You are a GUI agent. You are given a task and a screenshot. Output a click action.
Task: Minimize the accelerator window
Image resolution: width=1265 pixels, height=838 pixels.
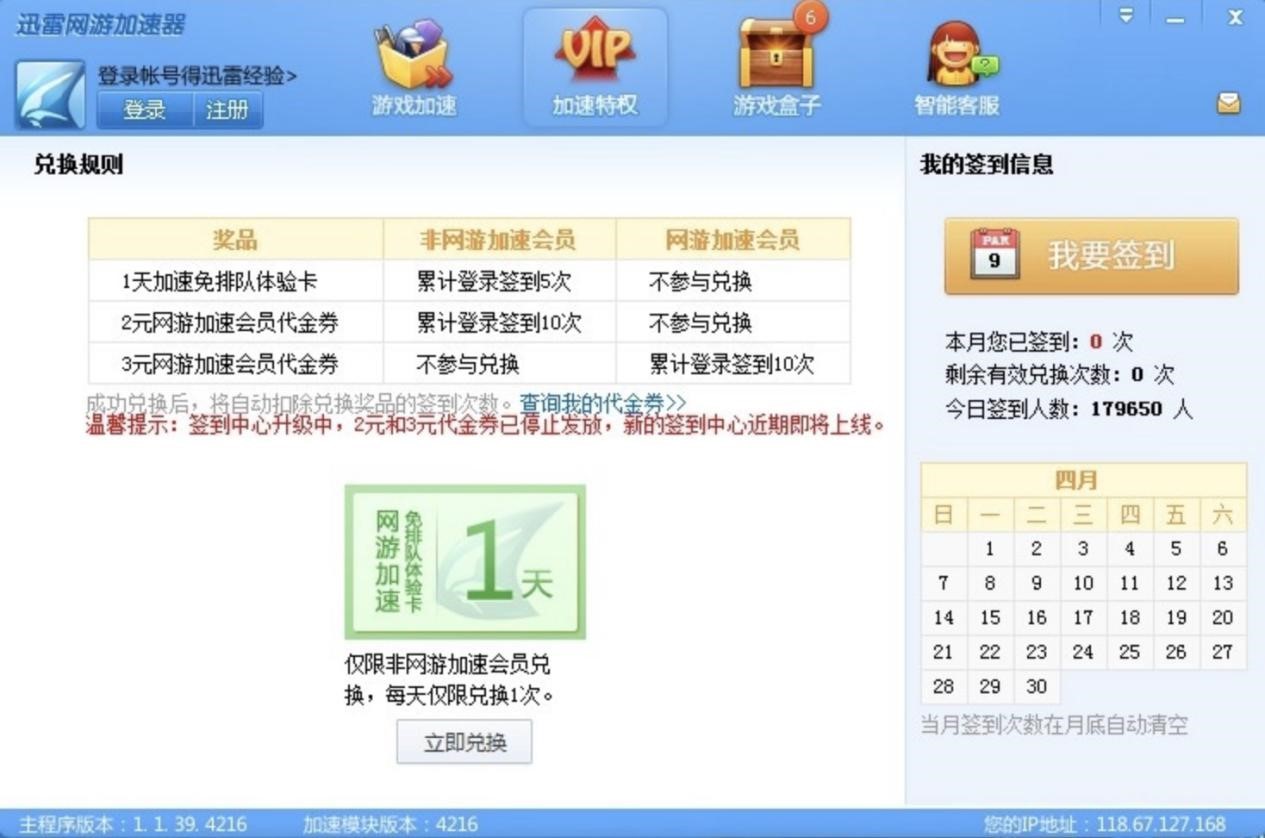tap(1175, 18)
